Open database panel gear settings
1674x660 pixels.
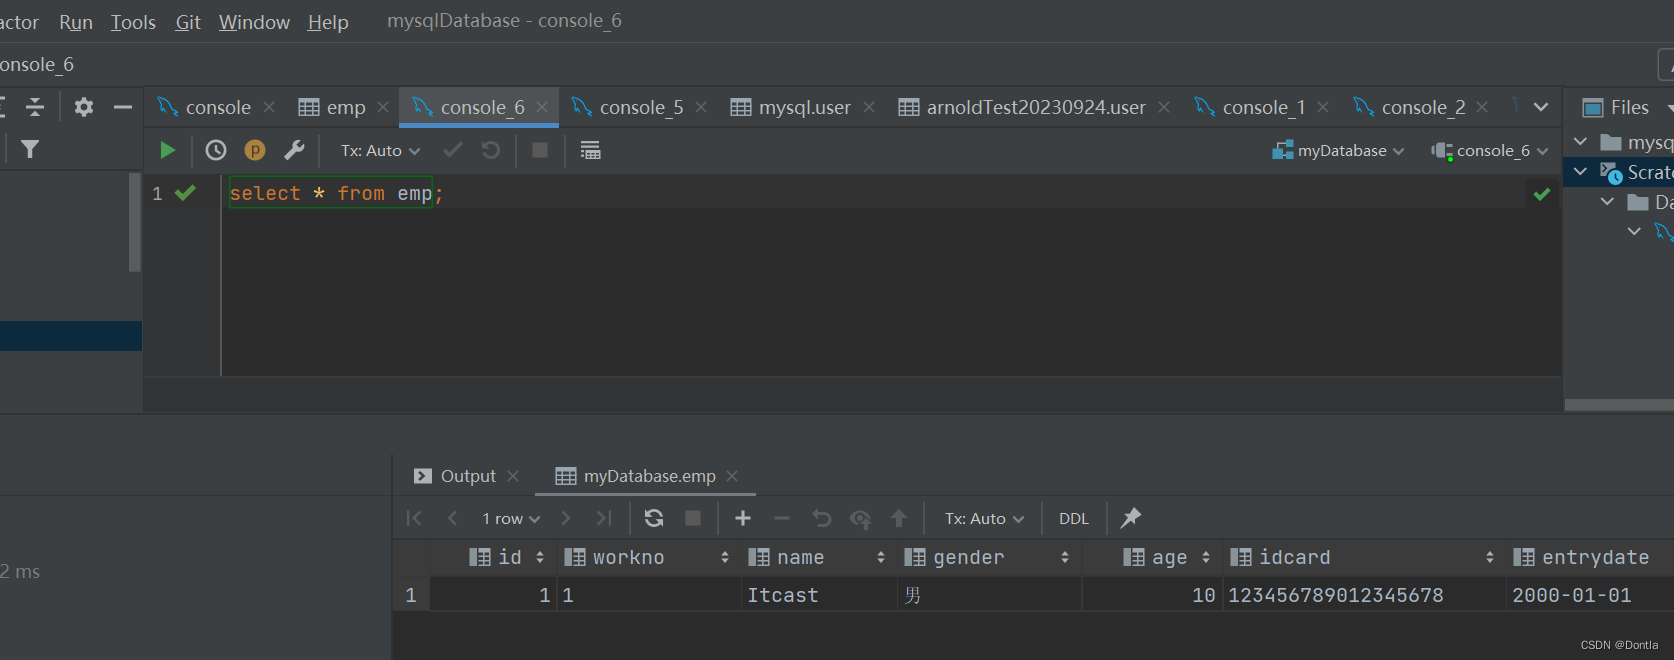pyautogui.click(x=84, y=107)
